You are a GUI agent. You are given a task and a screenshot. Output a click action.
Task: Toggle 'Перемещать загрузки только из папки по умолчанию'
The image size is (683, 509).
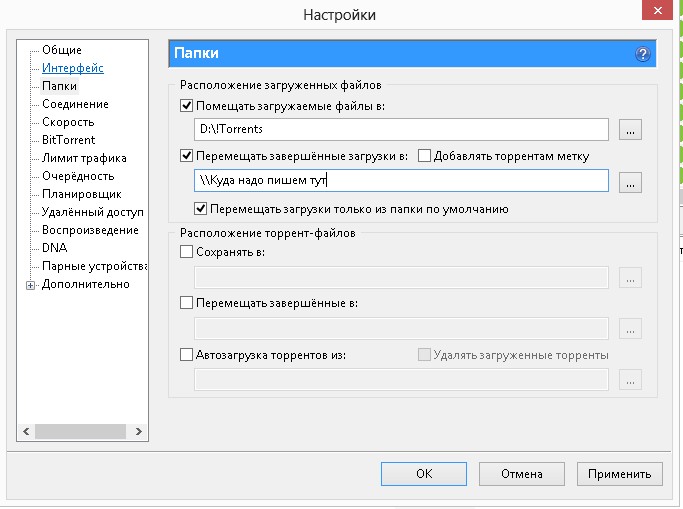click(x=202, y=210)
